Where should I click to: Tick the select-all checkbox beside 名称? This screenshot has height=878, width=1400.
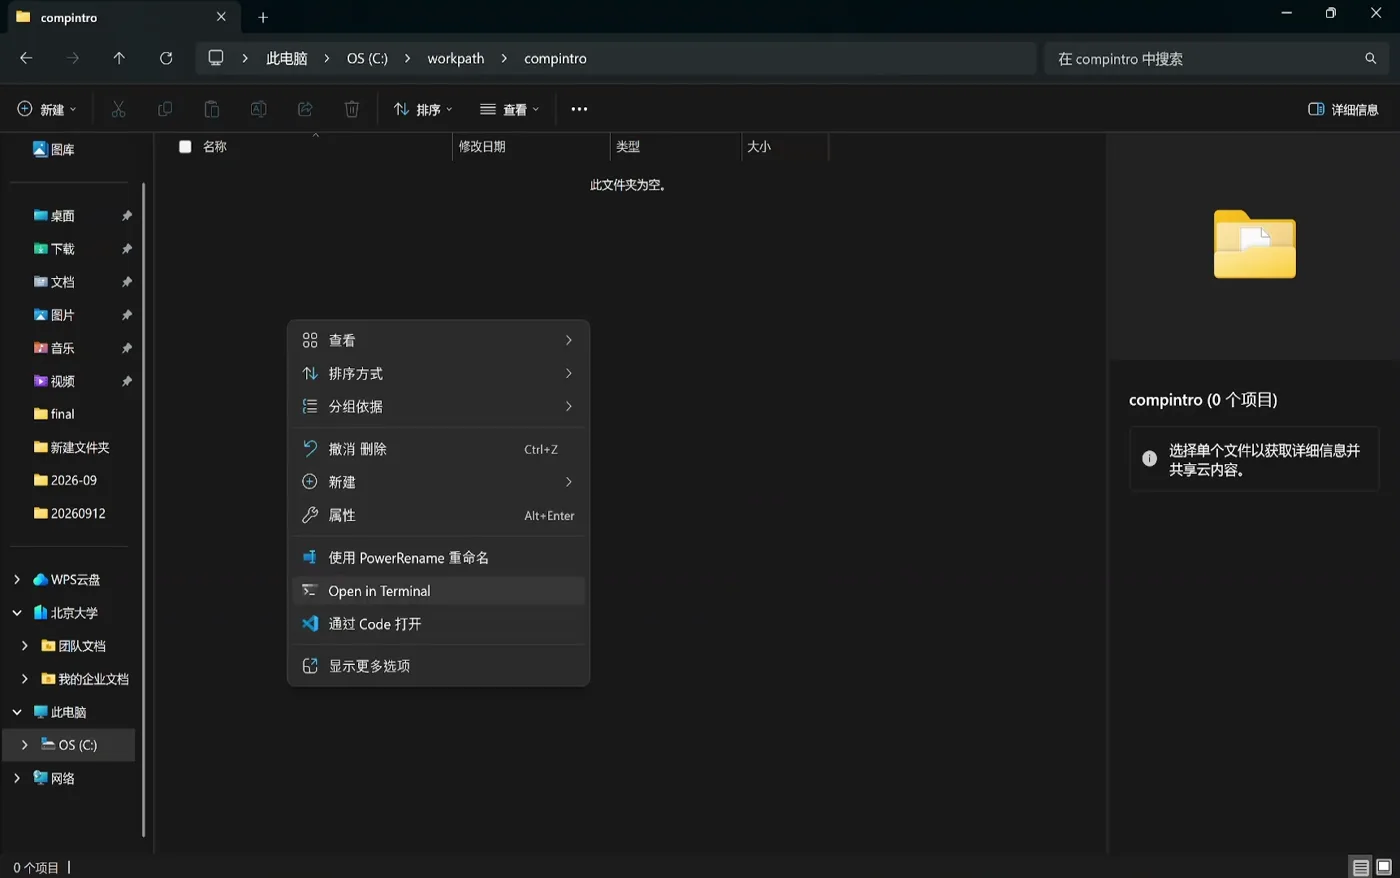click(185, 147)
